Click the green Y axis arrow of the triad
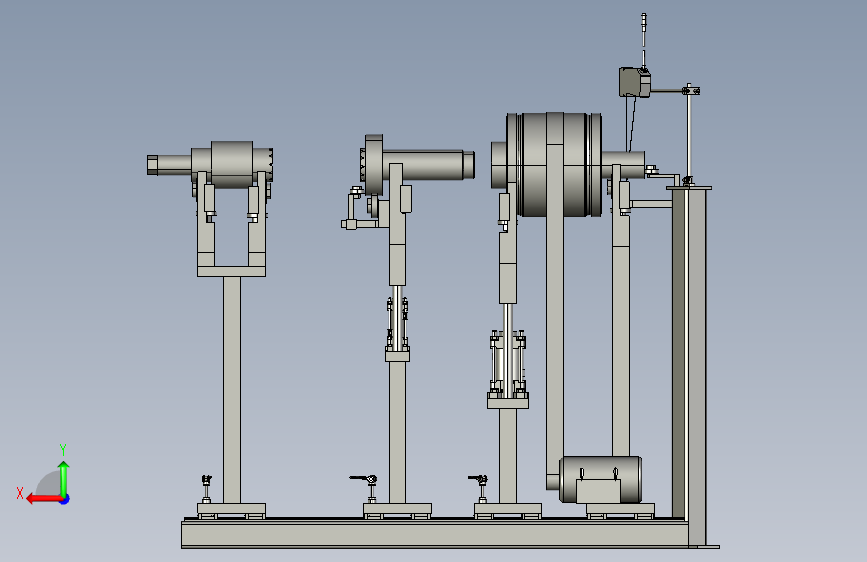This screenshot has height=562, width=867. click(x=64, y=478)
